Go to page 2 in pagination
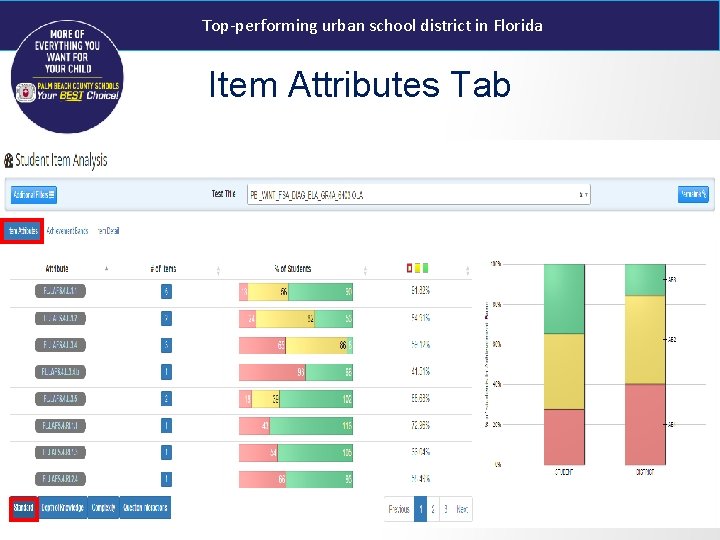Viewport: 720px width, 540px height. click(433, 509)
